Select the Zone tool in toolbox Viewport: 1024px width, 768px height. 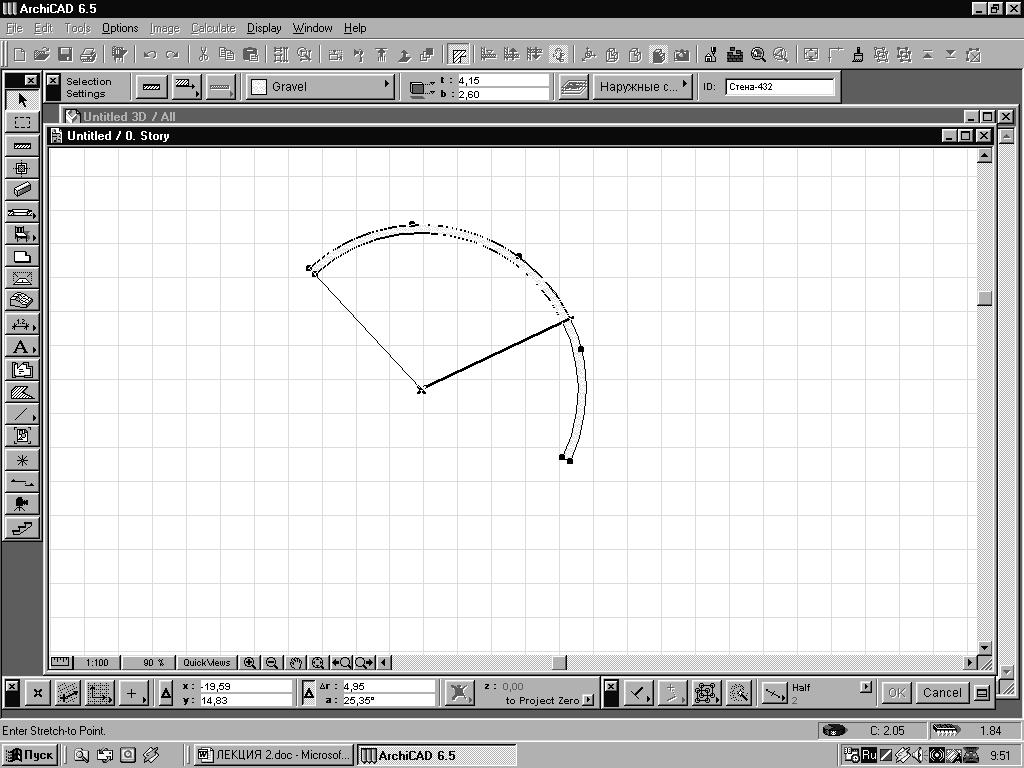pyautogui.click(x=22, y=370)
